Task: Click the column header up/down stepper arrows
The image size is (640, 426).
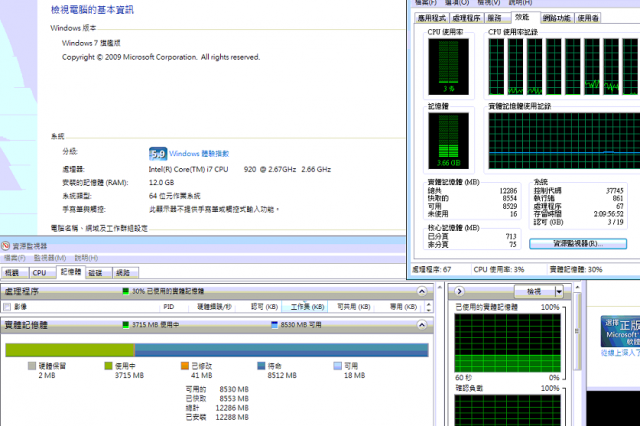Action: pyautogui.click(x=428, y=306)
